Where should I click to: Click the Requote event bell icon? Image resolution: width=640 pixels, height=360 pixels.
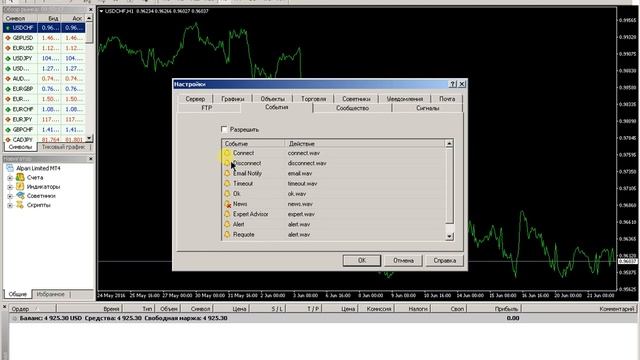(227, 235)
